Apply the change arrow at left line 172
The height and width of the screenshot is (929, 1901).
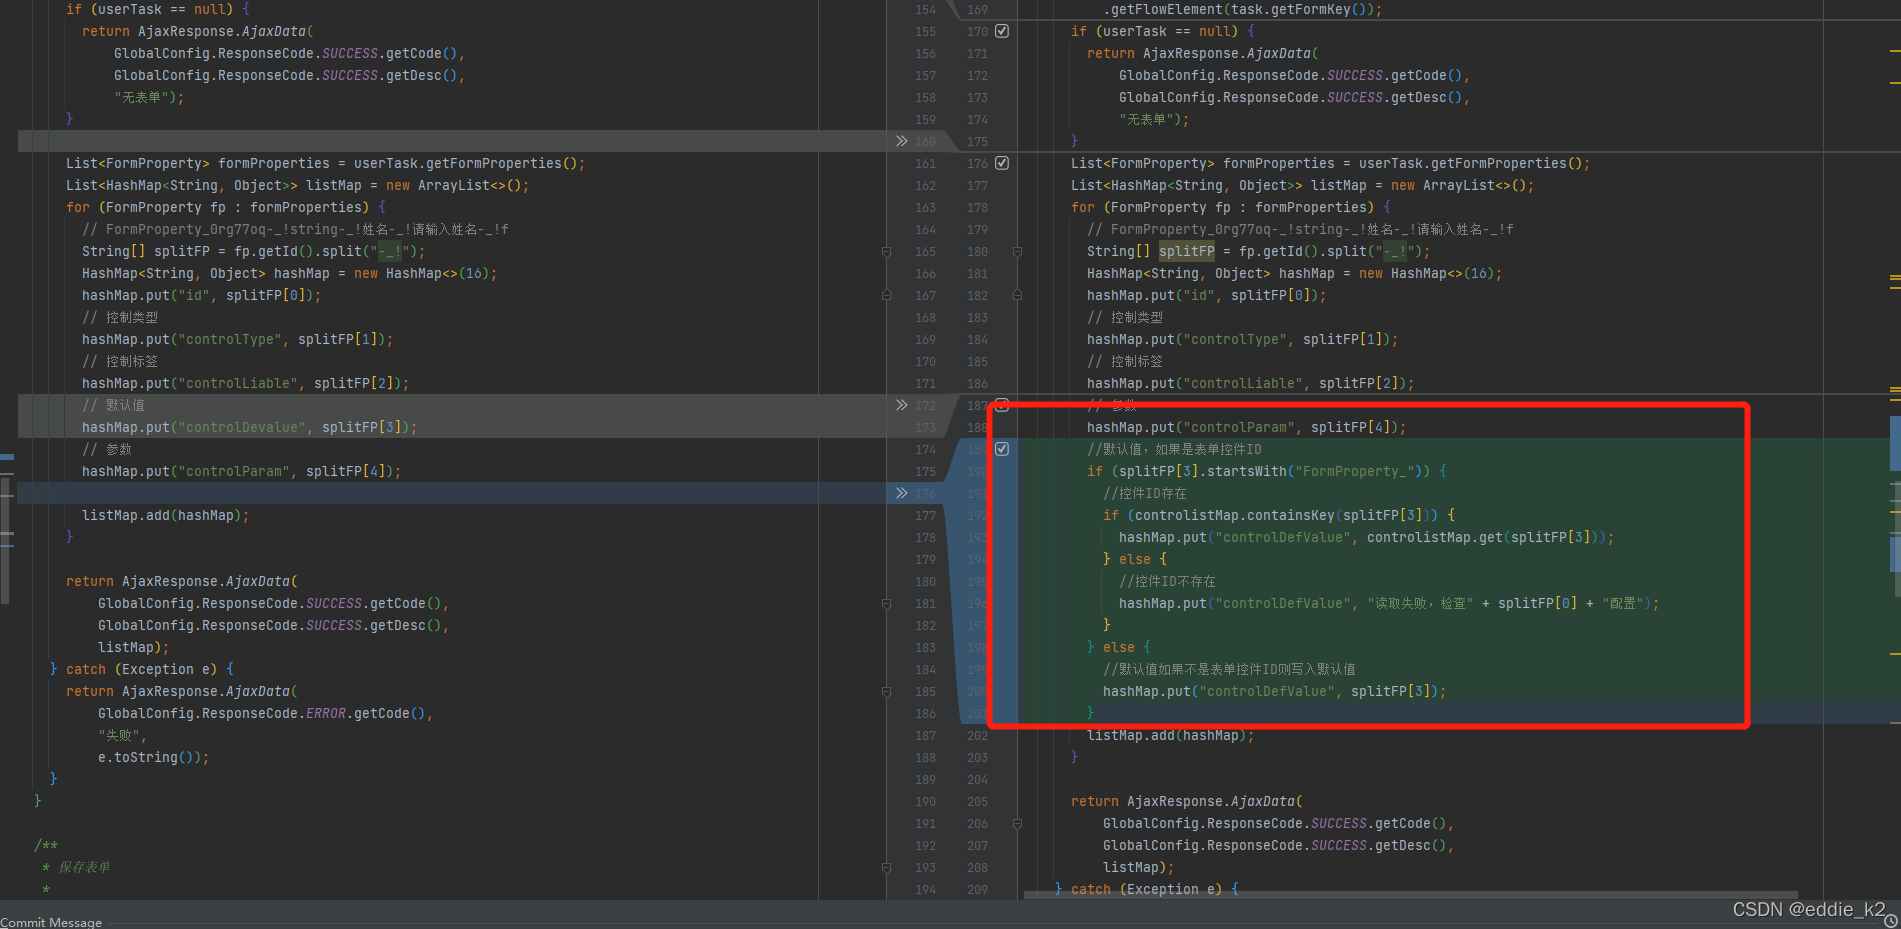point(901,405)
